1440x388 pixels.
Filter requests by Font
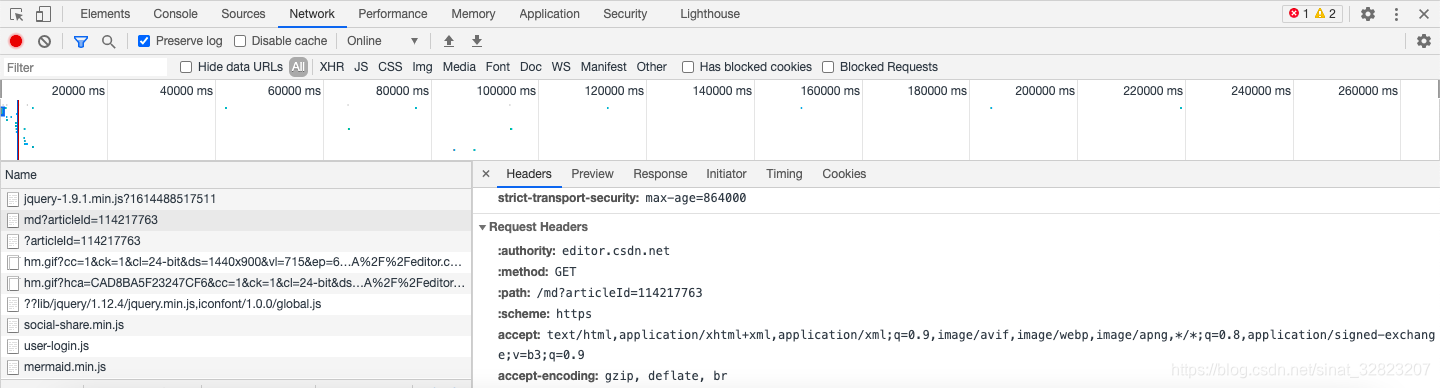(x=498, y=67)
